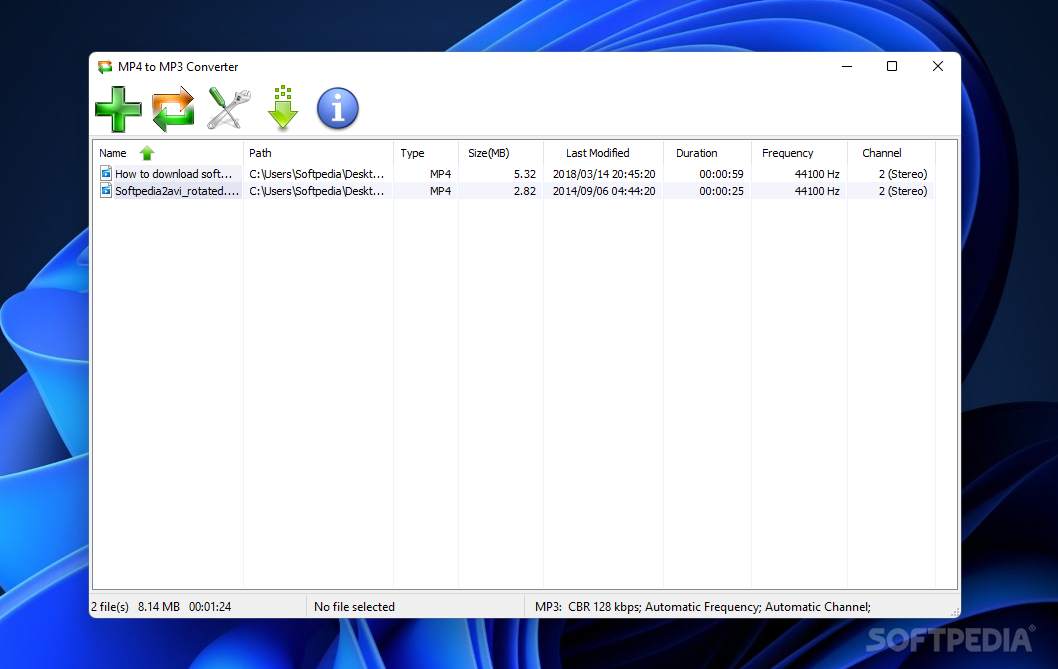Click the Path cell of Softpedia2avi row
The image size is (1058, 669).
pos(316,191)
